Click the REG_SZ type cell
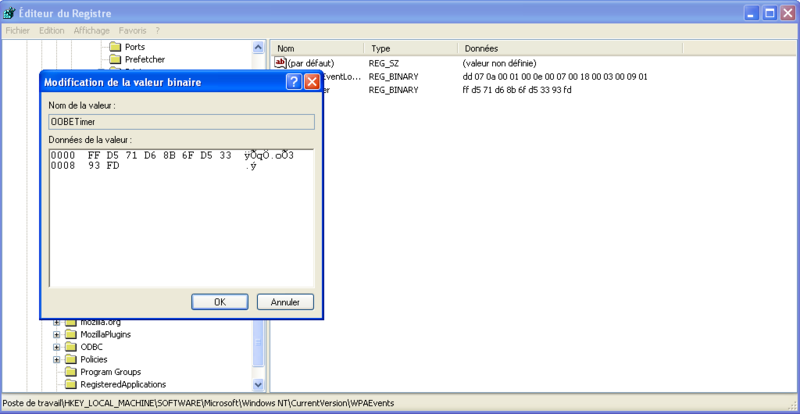The image size is (800, 414). 383,64
